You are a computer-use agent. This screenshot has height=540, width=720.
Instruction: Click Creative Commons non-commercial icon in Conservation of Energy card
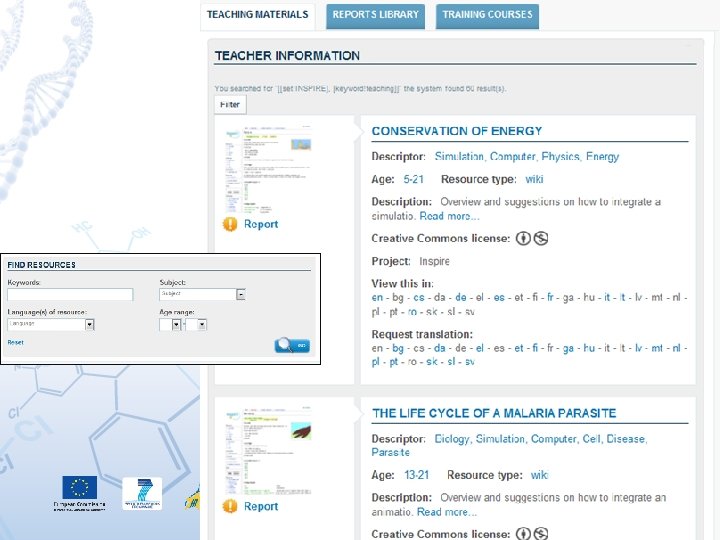[x=541, y=238]
